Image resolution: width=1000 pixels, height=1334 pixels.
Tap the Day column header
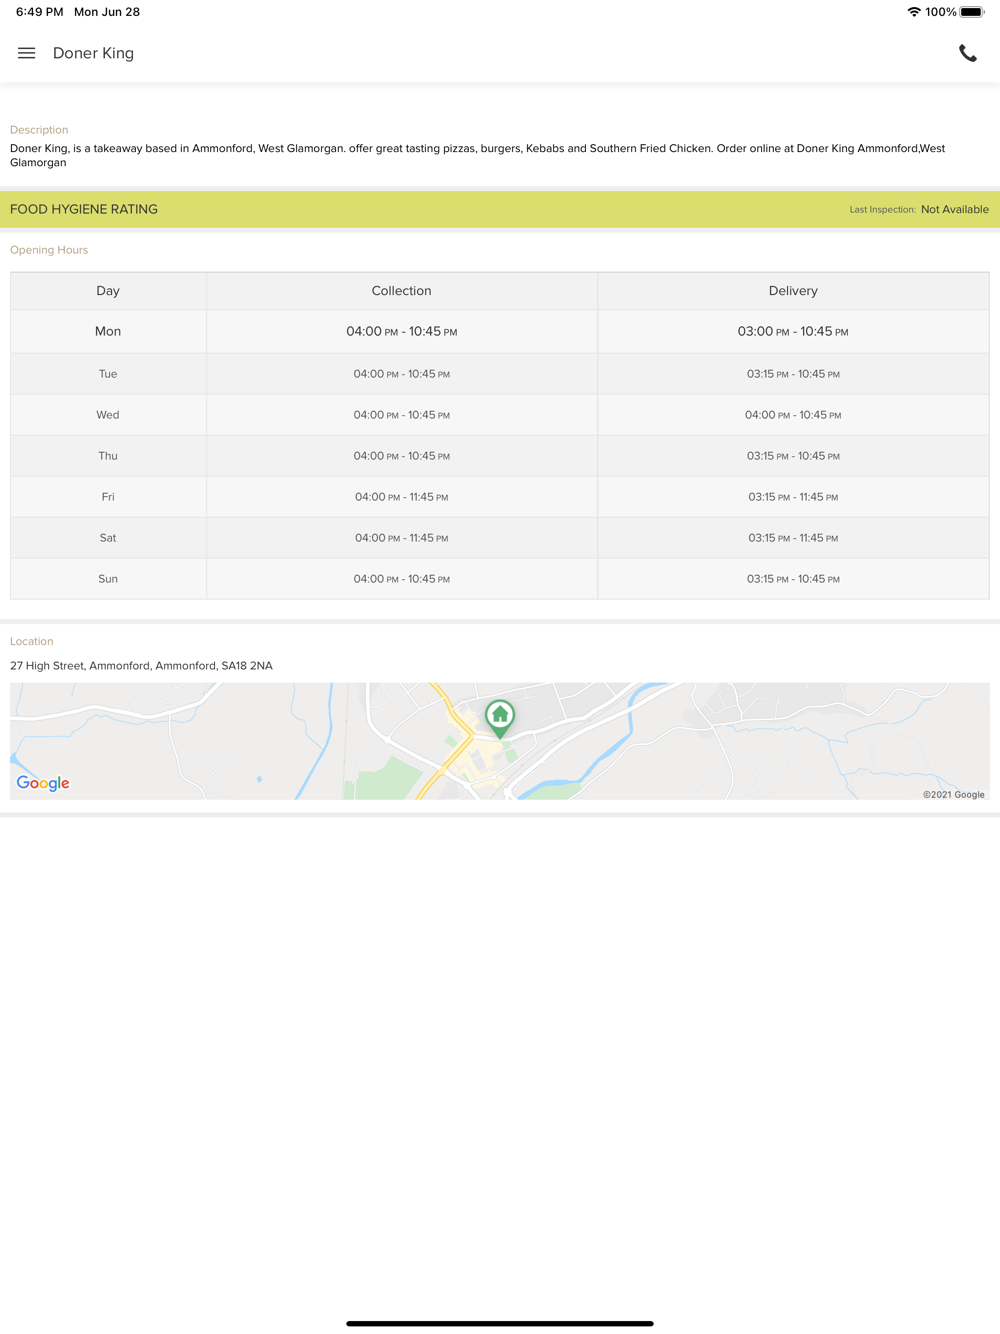108,291
